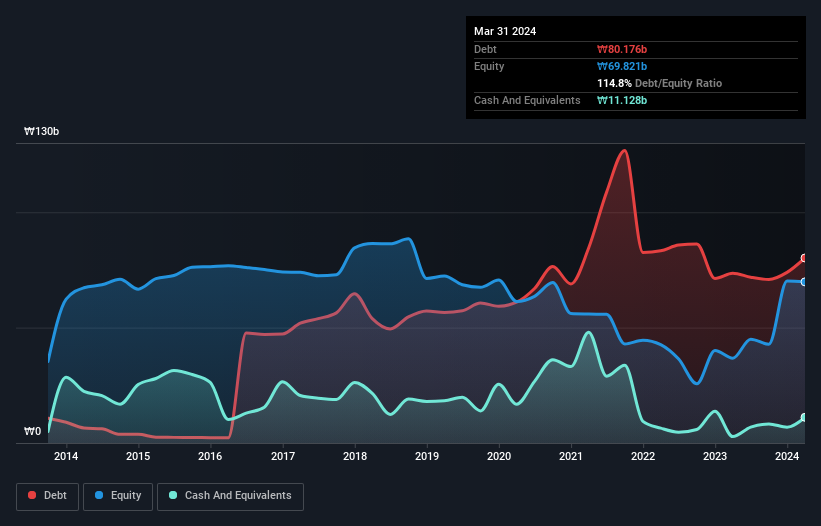Click the 2019 x-axis label
Viewport: 821px width, 526px height.
pyautogui.click(x=427, y=456)
